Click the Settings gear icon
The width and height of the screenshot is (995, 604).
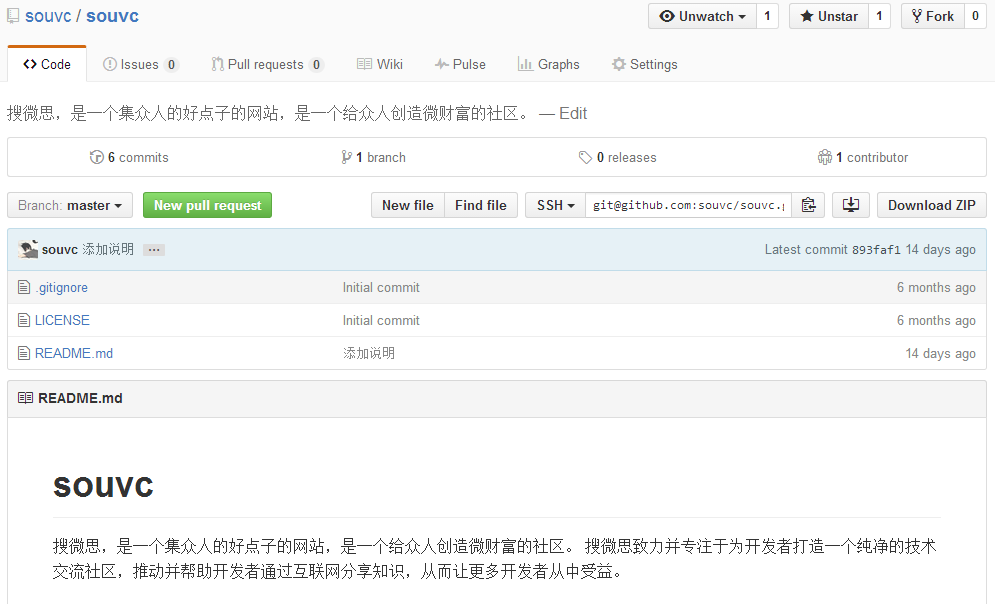click(x=619, y=64)
